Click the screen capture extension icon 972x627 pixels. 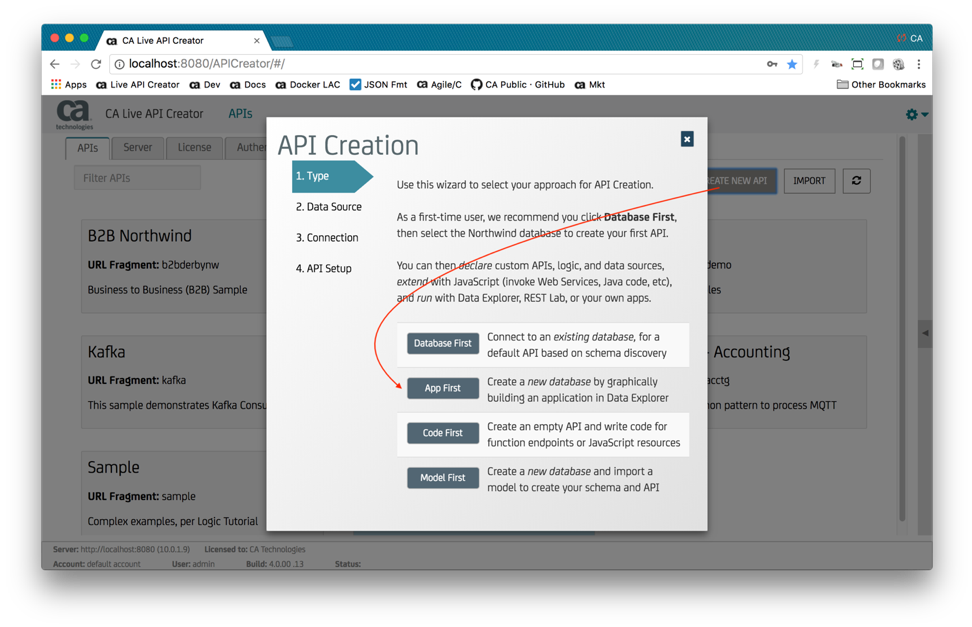tap(857, 64)
